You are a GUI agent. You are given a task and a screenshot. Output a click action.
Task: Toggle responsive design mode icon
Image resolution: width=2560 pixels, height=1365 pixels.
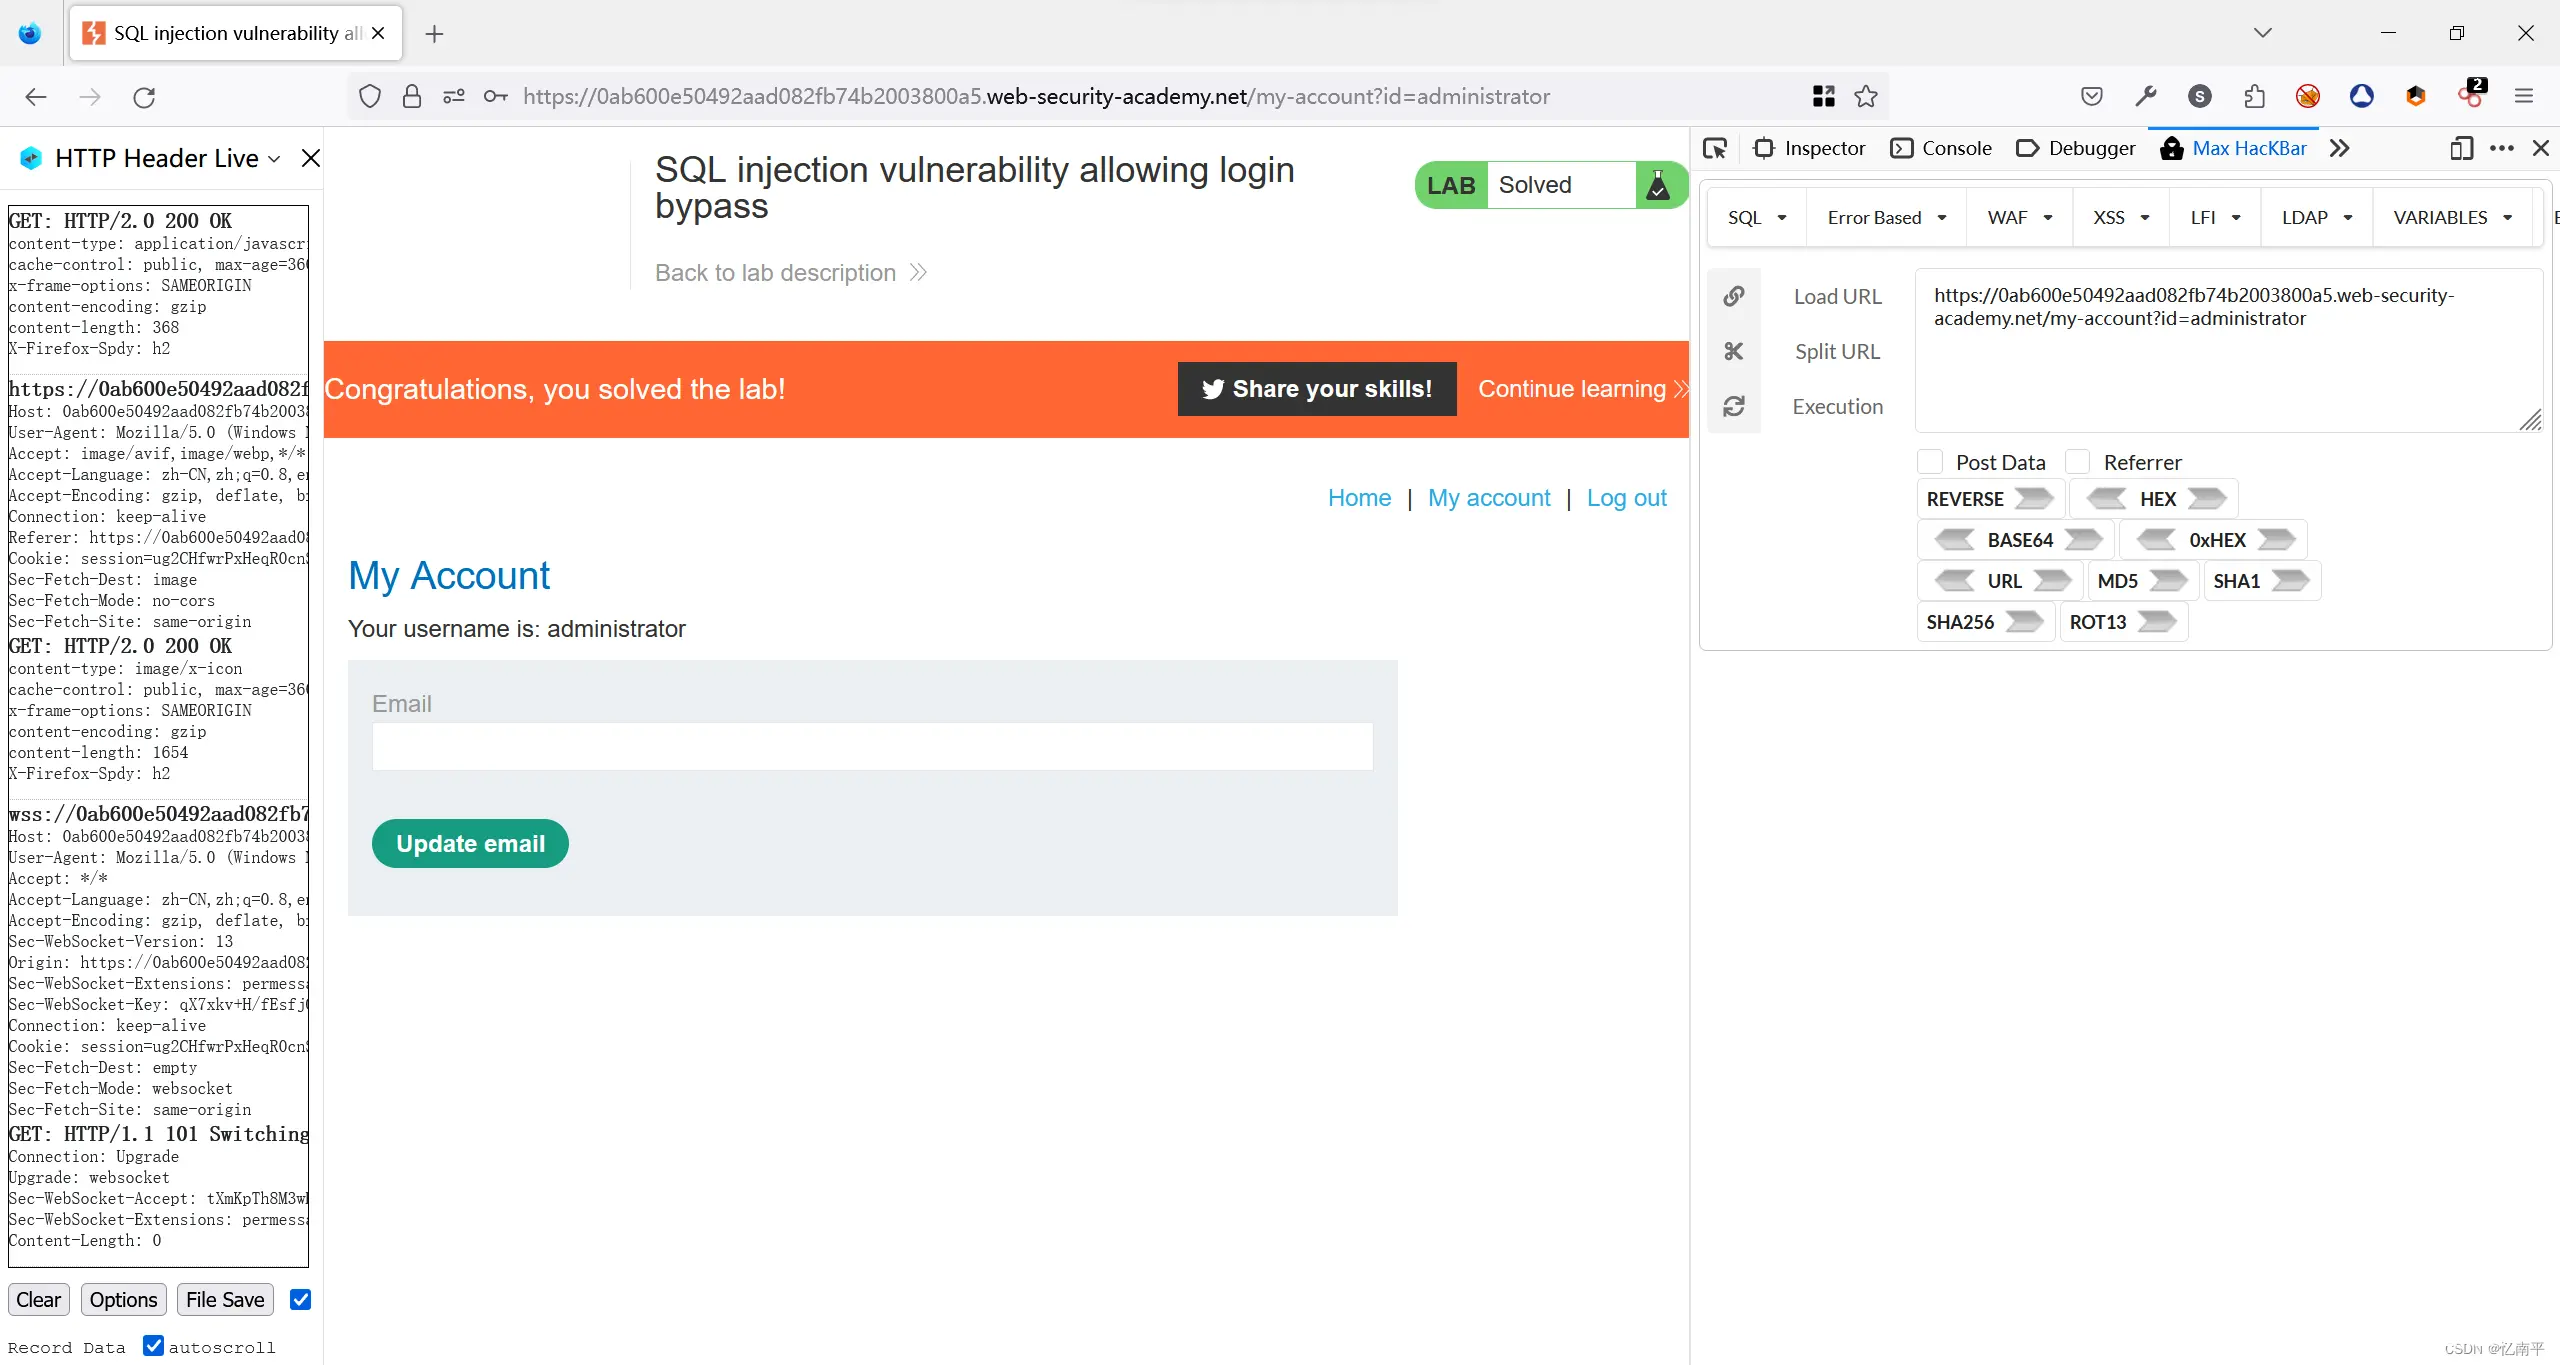(x=2461, y=148)
